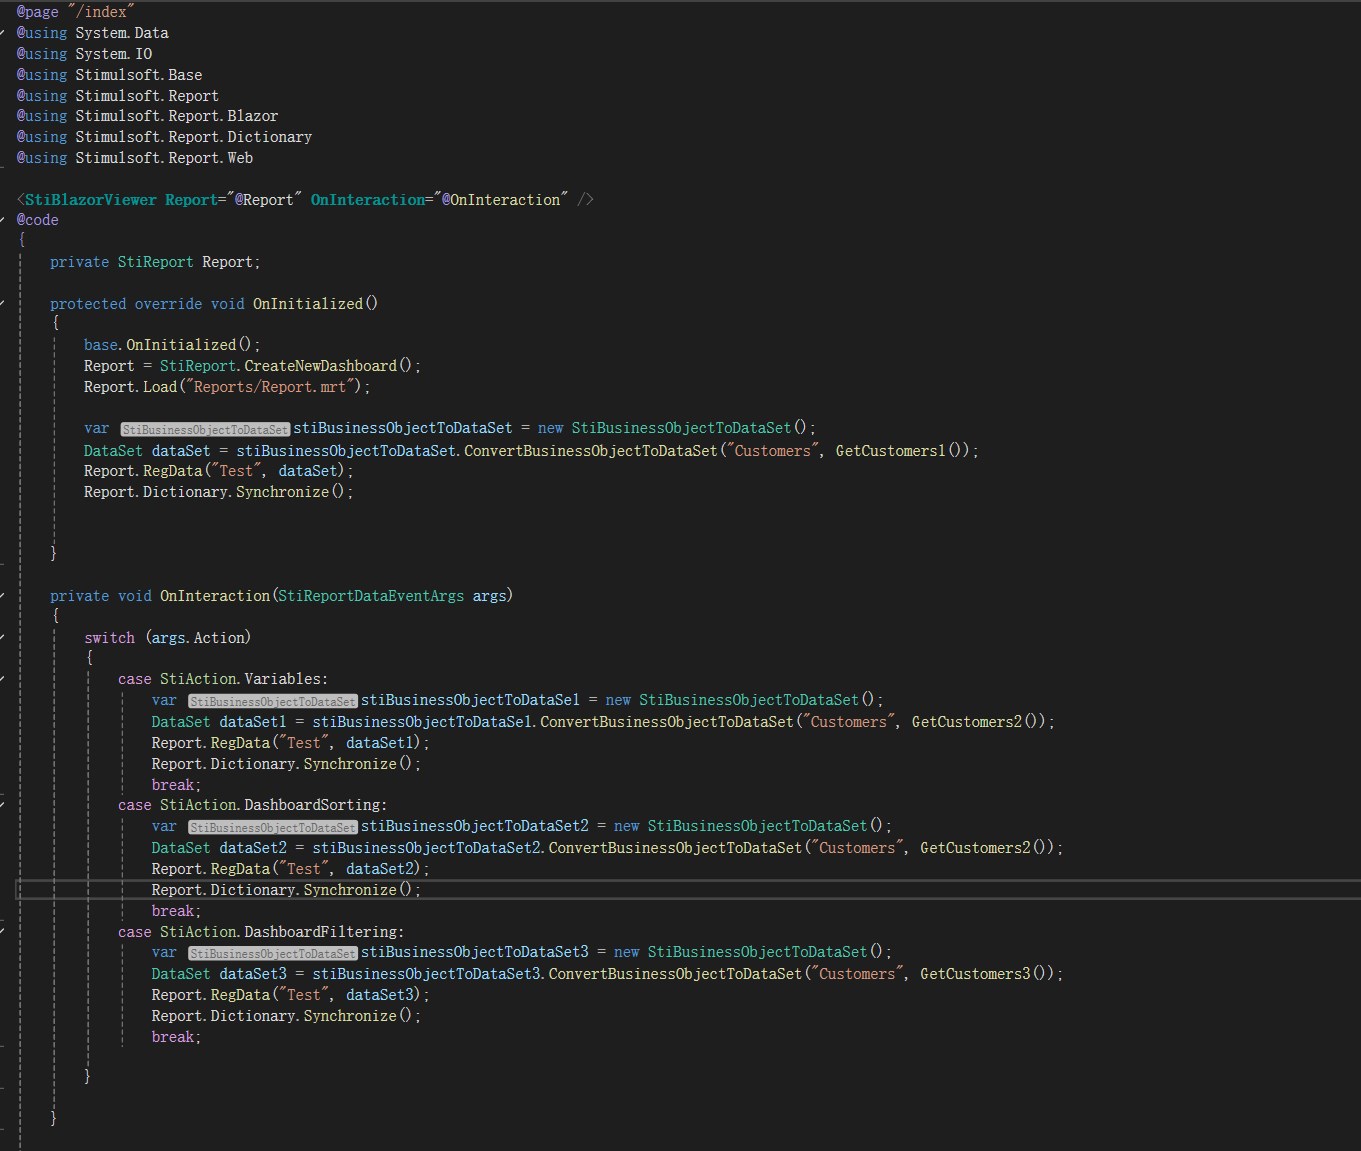Click inlay type hint before stiBusinessObjectToDataSet2
The image size is (1361, 1151).
(x=273, y=827)
